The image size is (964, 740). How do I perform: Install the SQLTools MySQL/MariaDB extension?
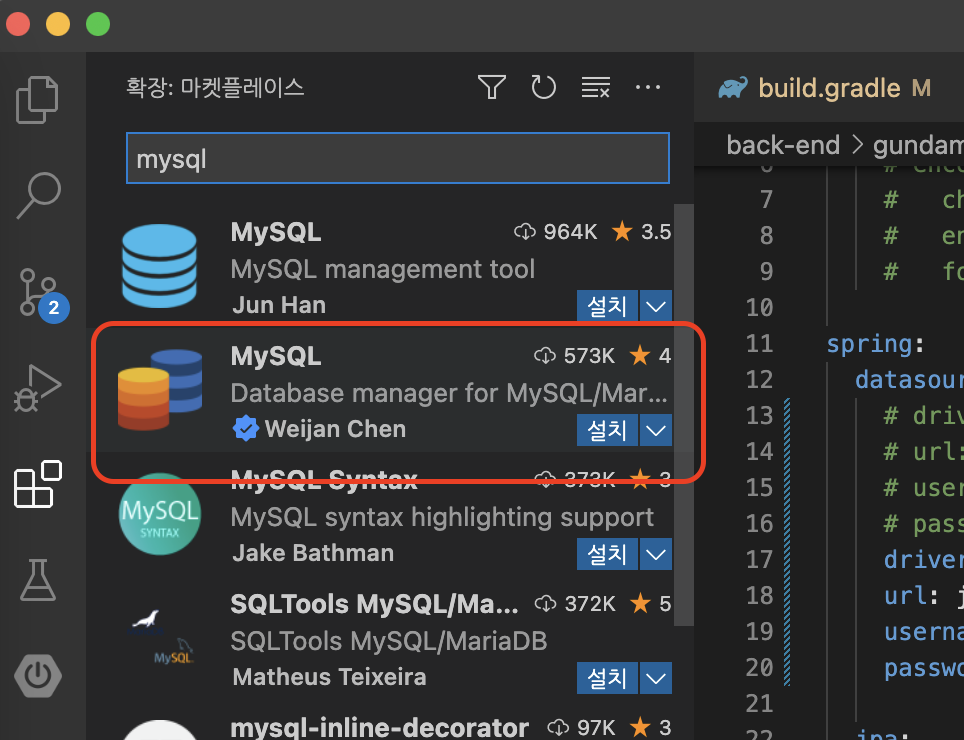coord(607,678)
